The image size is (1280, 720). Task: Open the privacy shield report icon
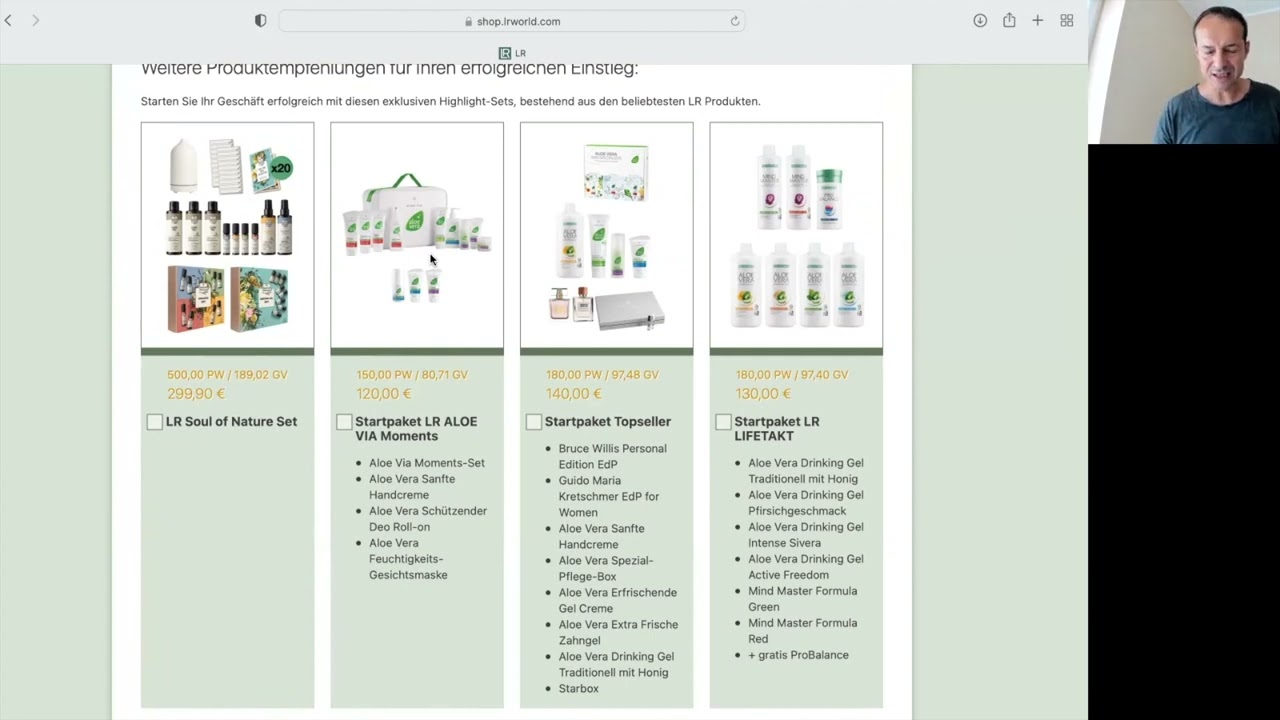click(x=260, y=21)
